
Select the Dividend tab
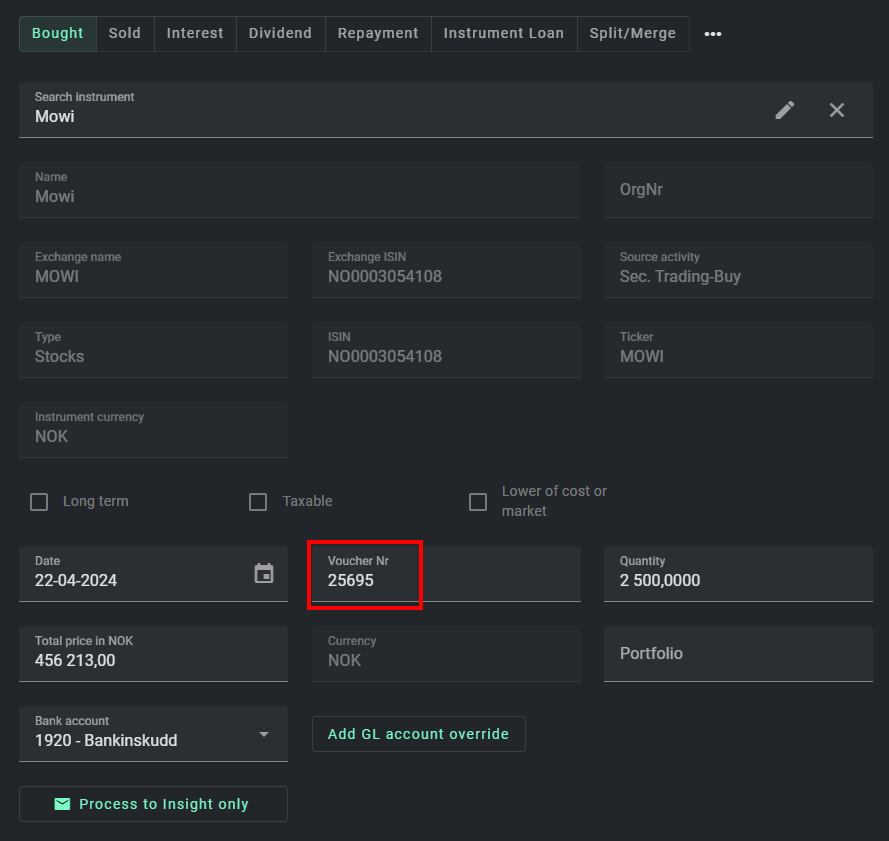(x=280, y=34)
